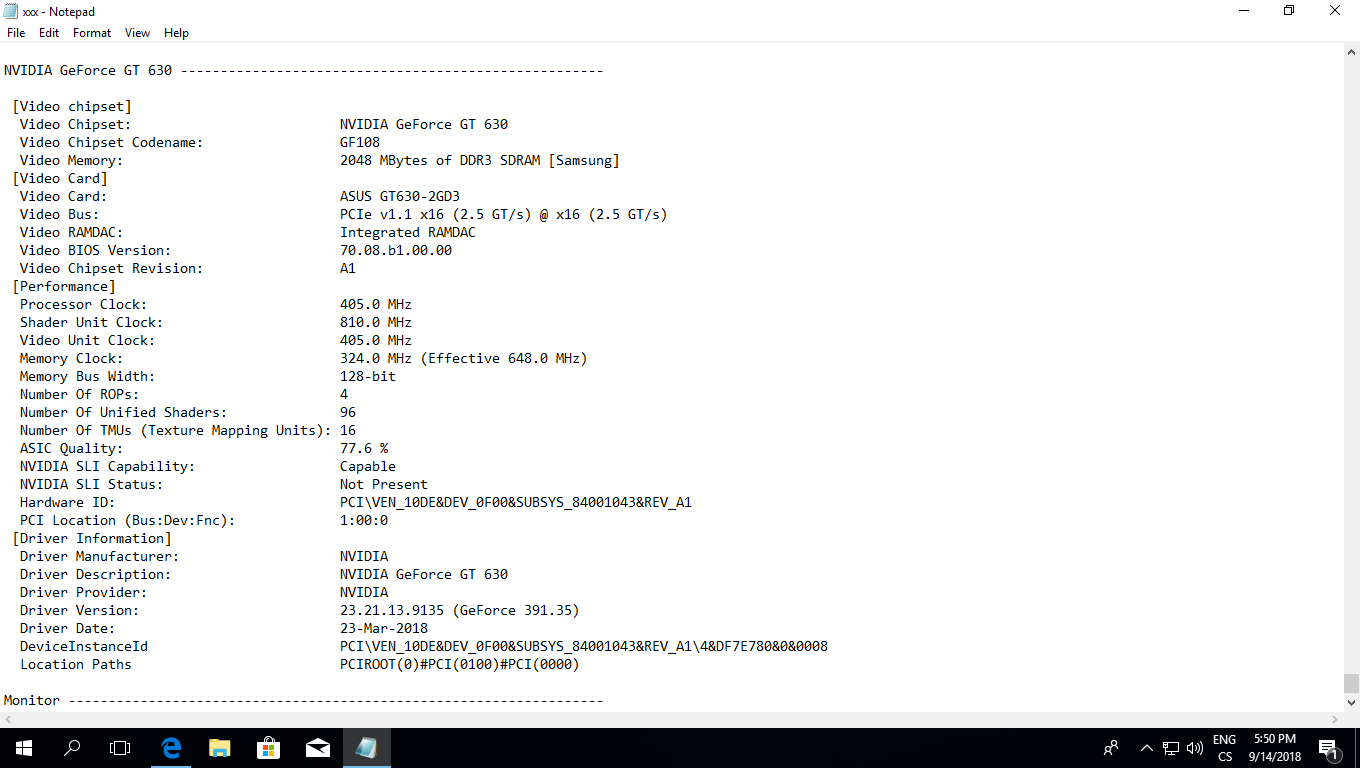The height and width of the screenshot is (768, 1360).
Task: Open the Edit menu
Action: coord(49,33)
